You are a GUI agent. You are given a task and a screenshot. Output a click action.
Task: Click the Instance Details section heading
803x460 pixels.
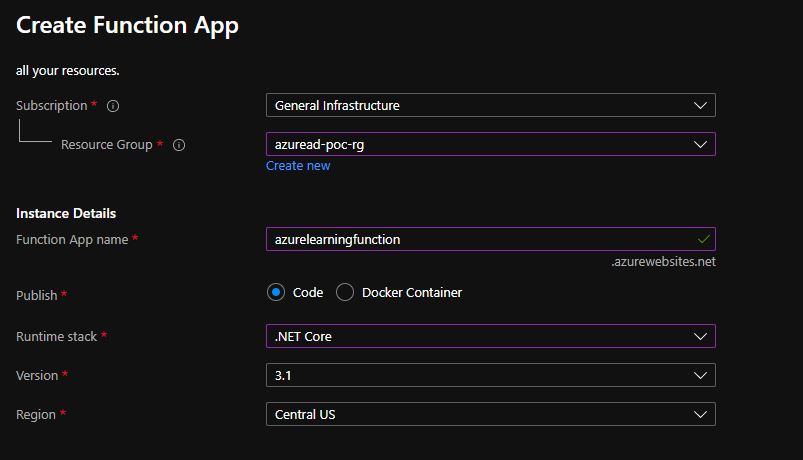coord(66,213)
